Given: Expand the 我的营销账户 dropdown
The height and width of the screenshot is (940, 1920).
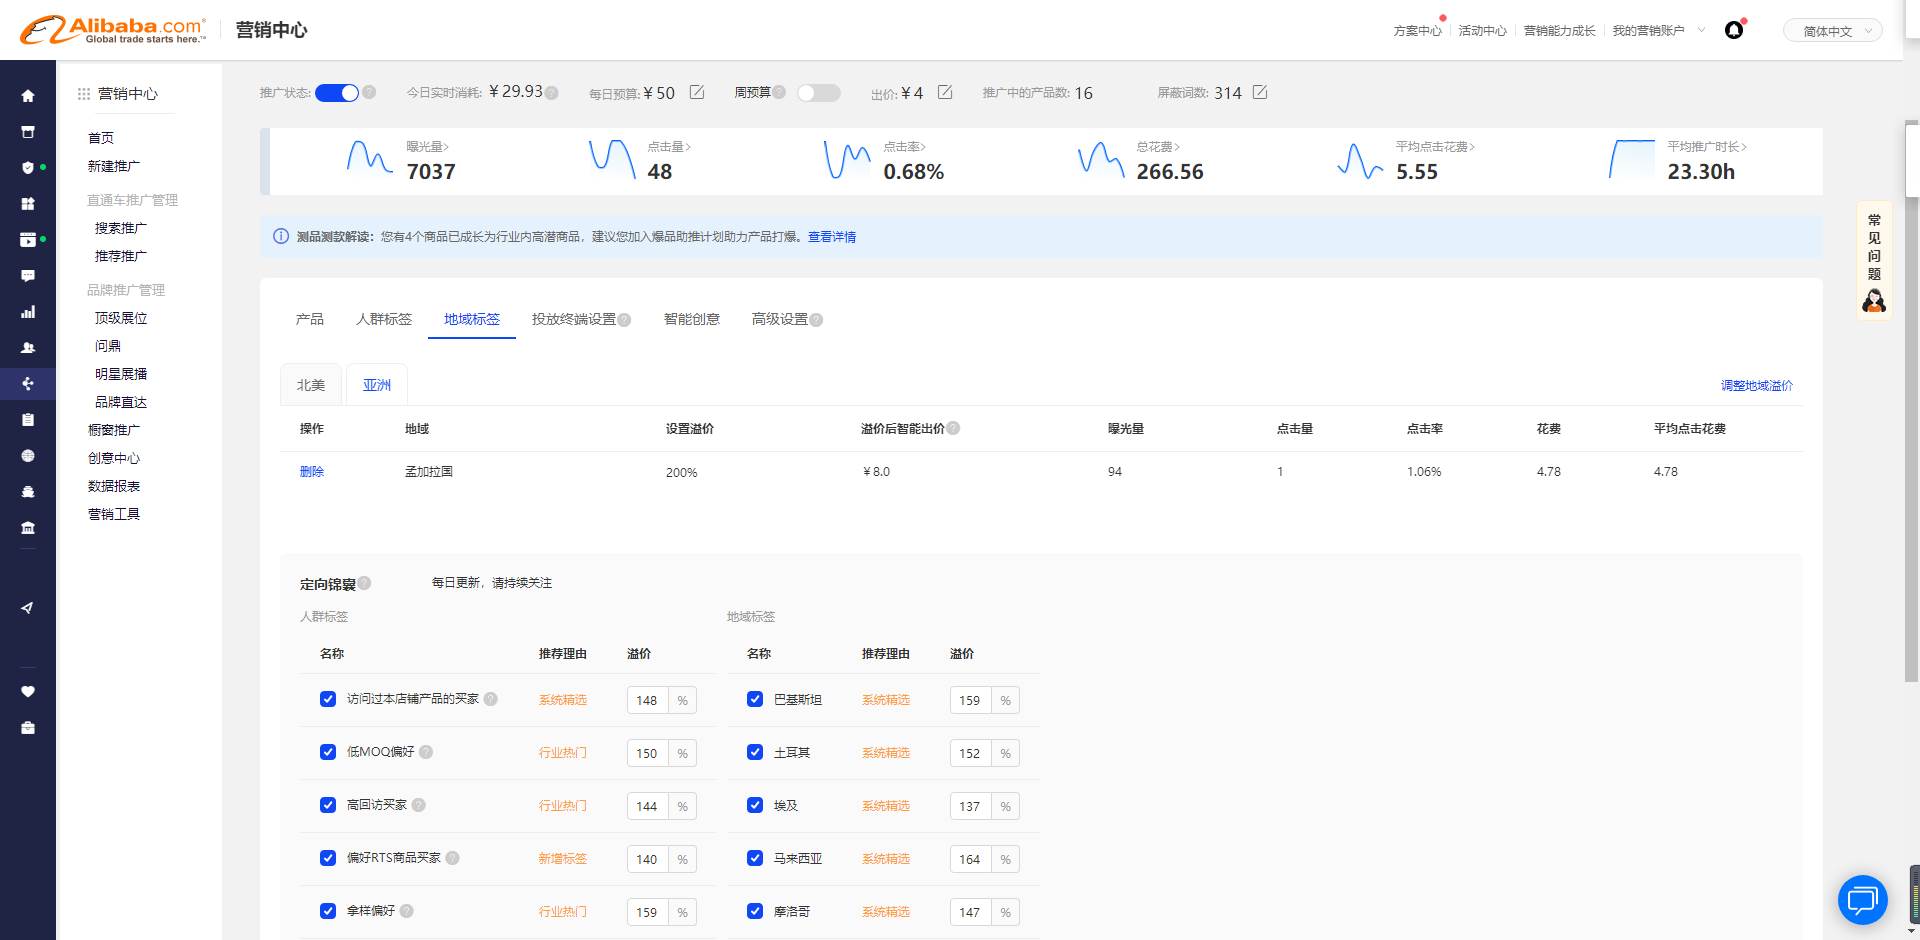Looking at the screenshot, I should point(1659,31).
